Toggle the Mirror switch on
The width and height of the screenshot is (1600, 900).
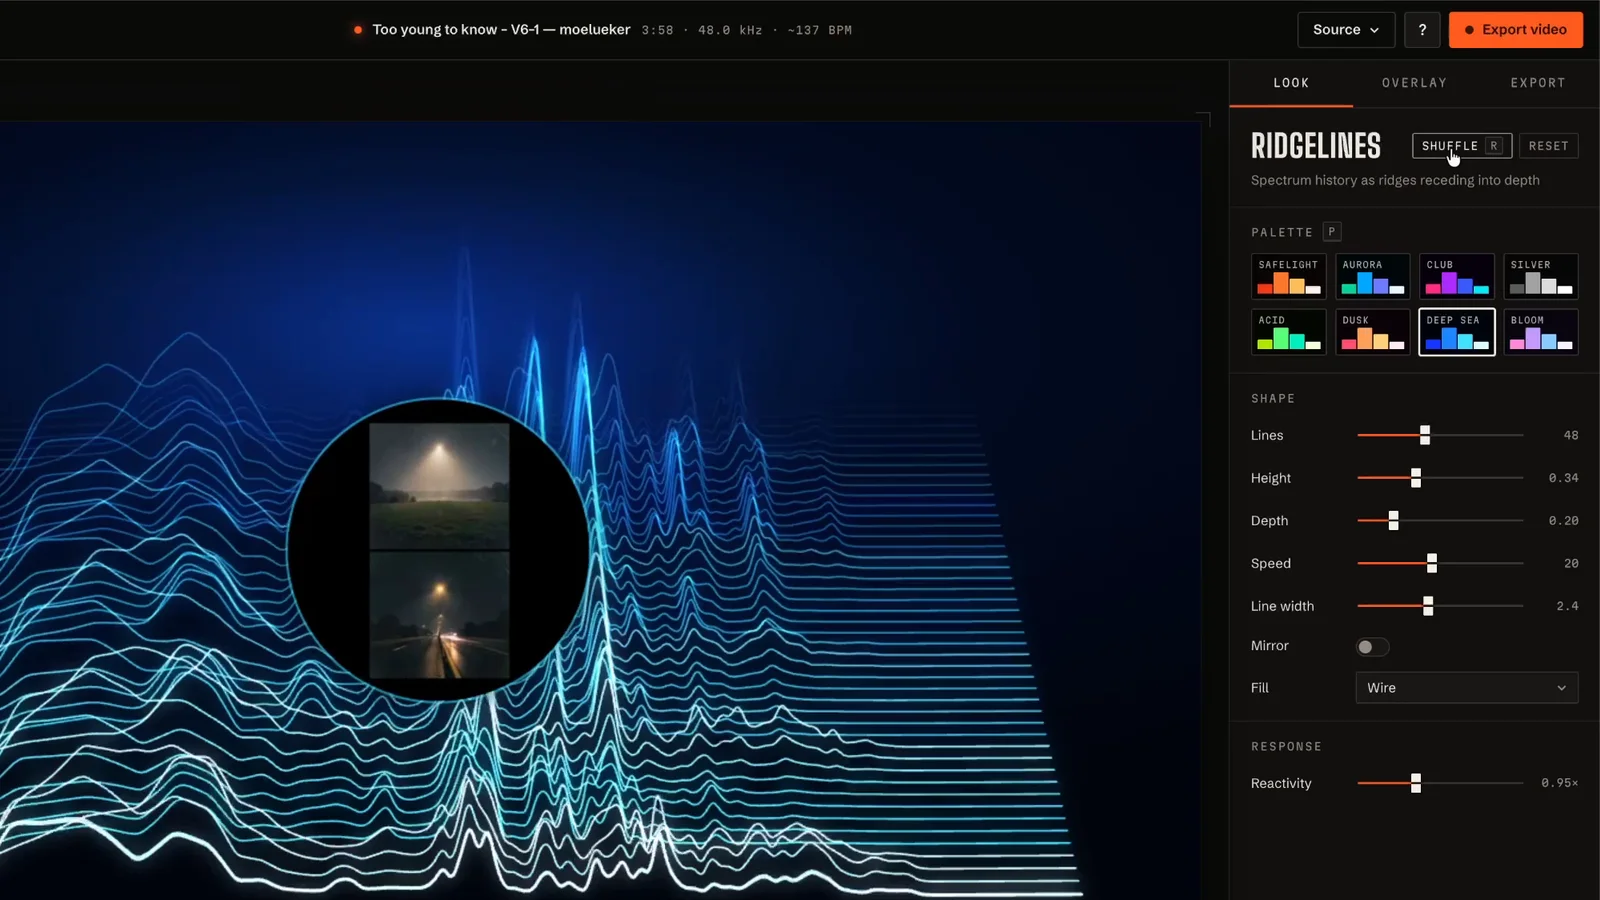pyautogui.click(x=1372, y=647)
